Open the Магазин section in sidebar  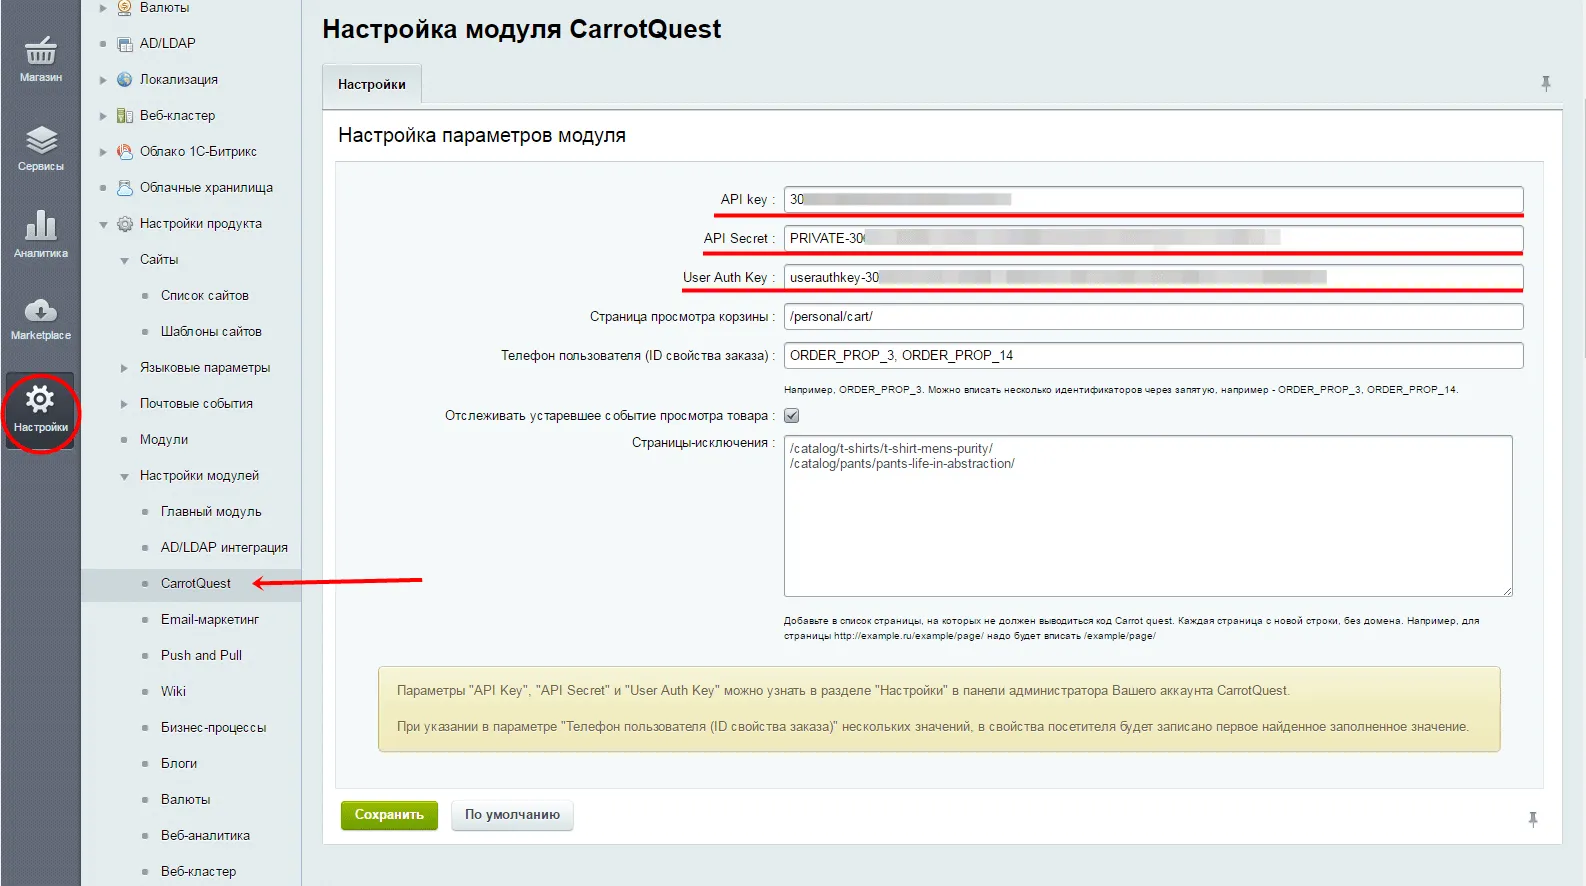coord(40,58)
